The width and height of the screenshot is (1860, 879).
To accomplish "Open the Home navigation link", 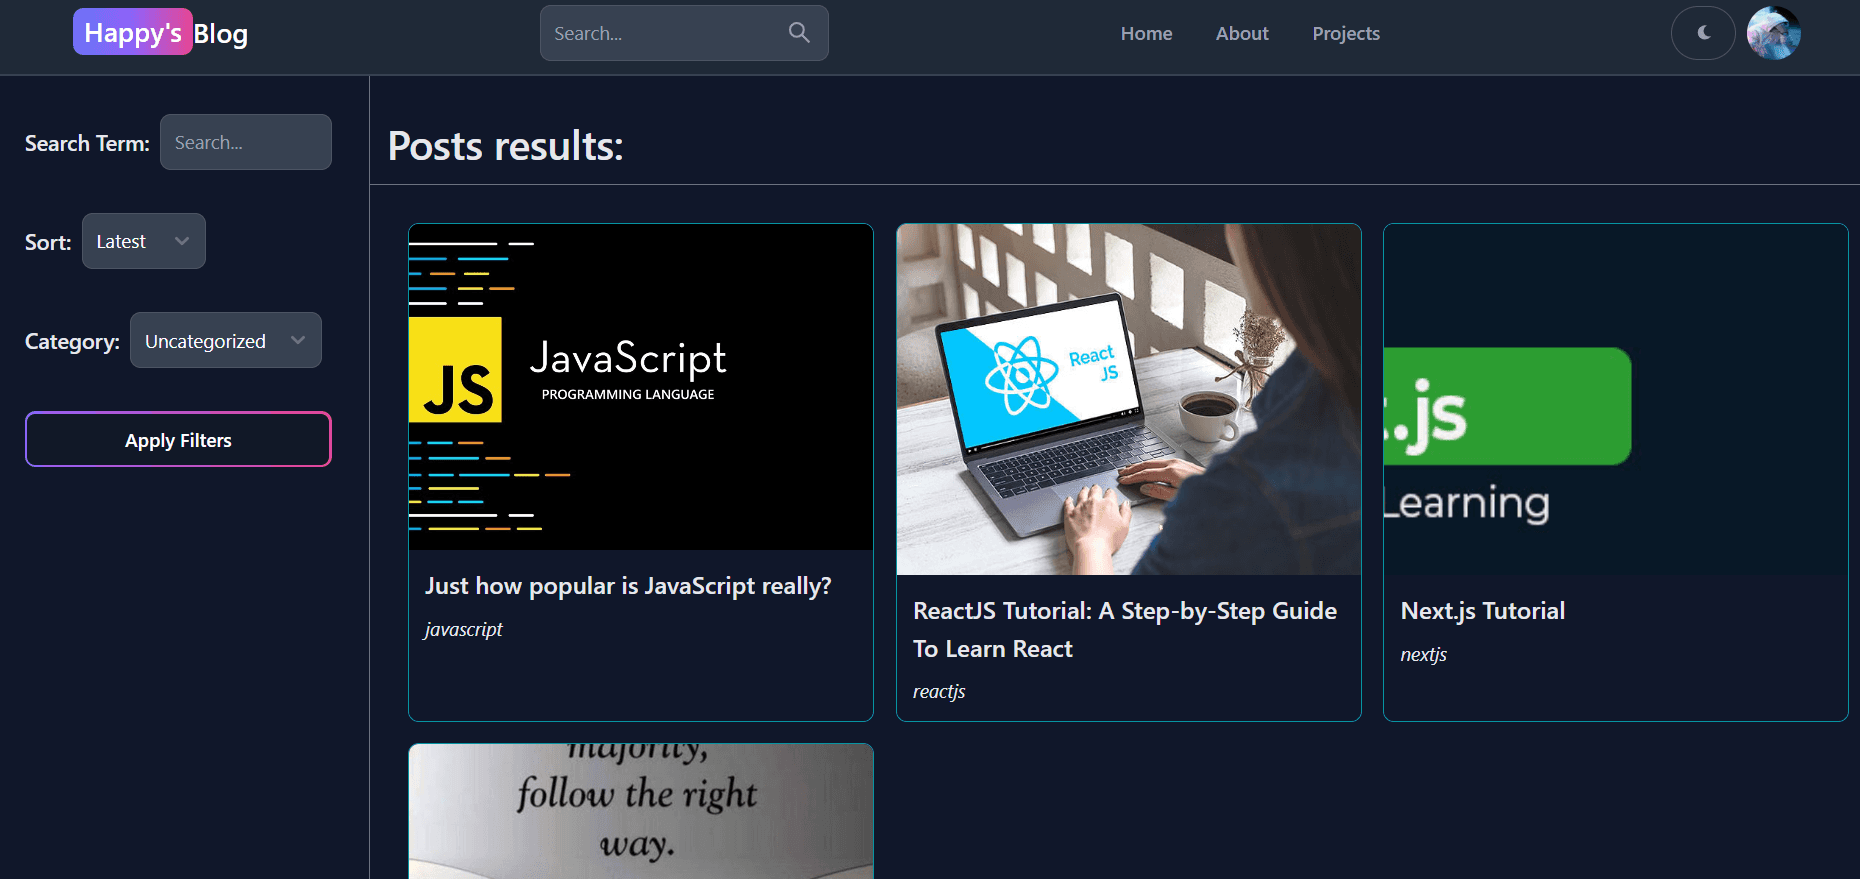I will pos(1146,34).
